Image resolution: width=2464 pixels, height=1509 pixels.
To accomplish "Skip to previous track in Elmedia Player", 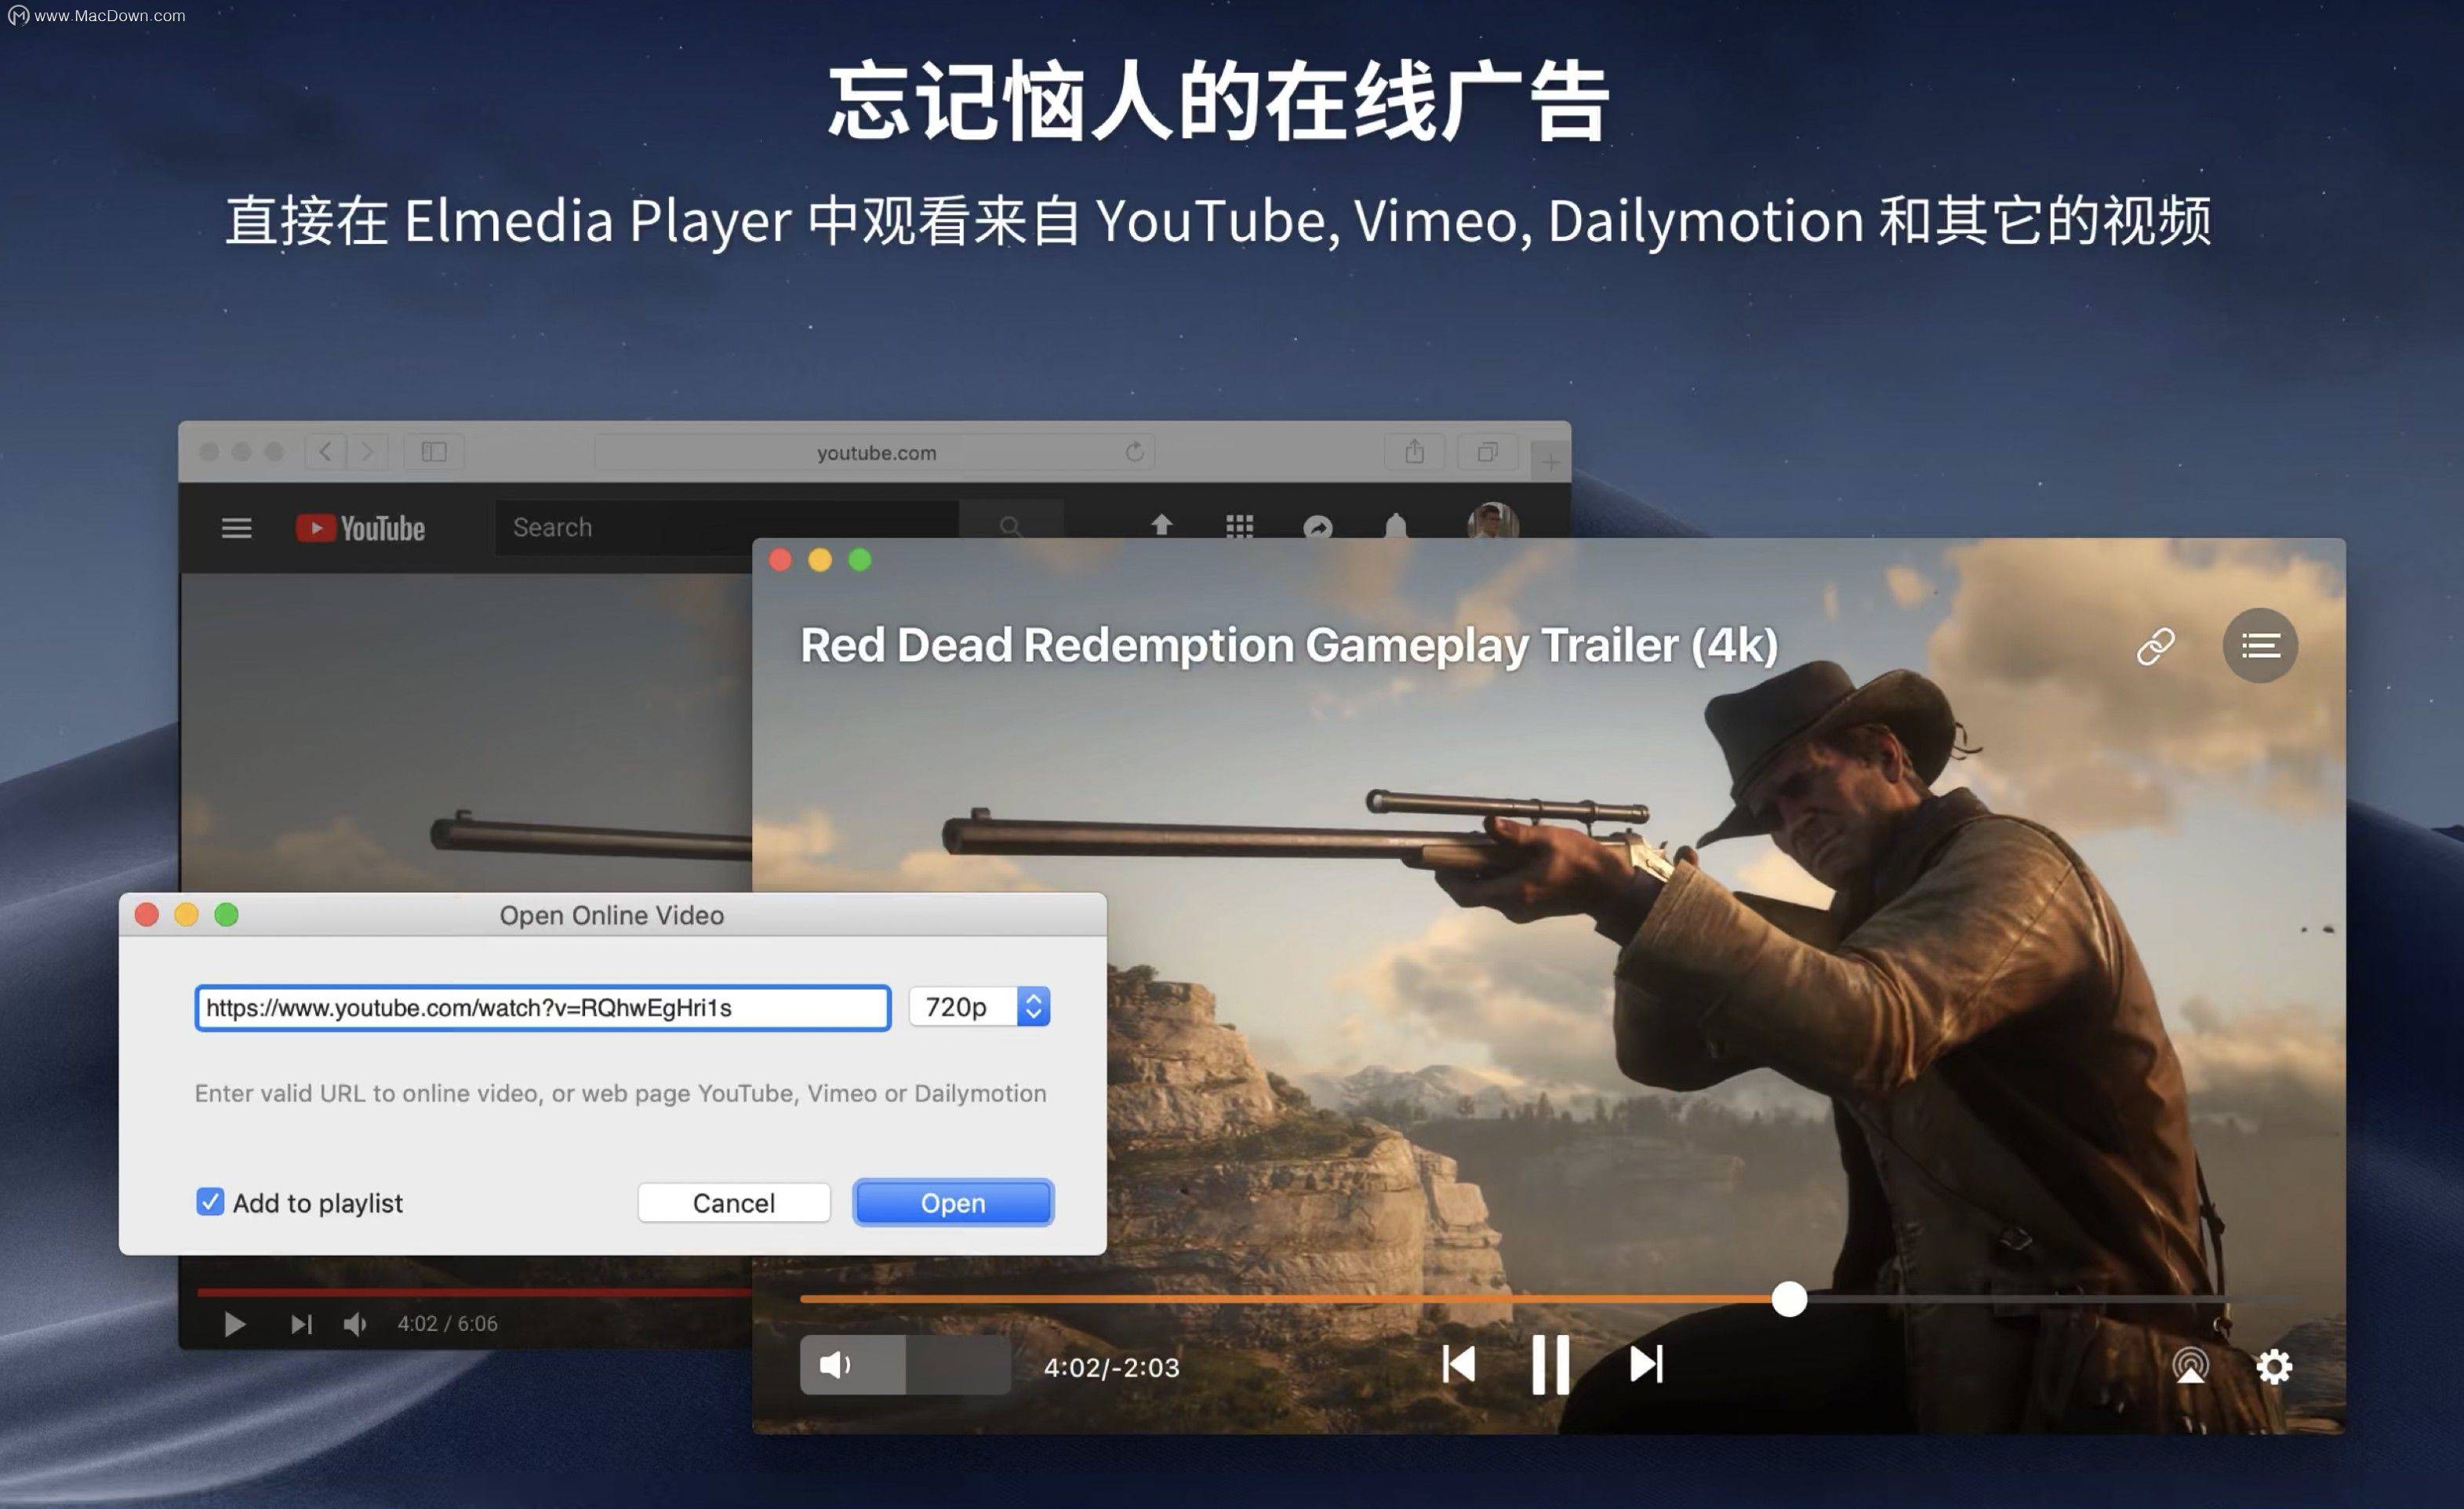I will [1458, 1364].
